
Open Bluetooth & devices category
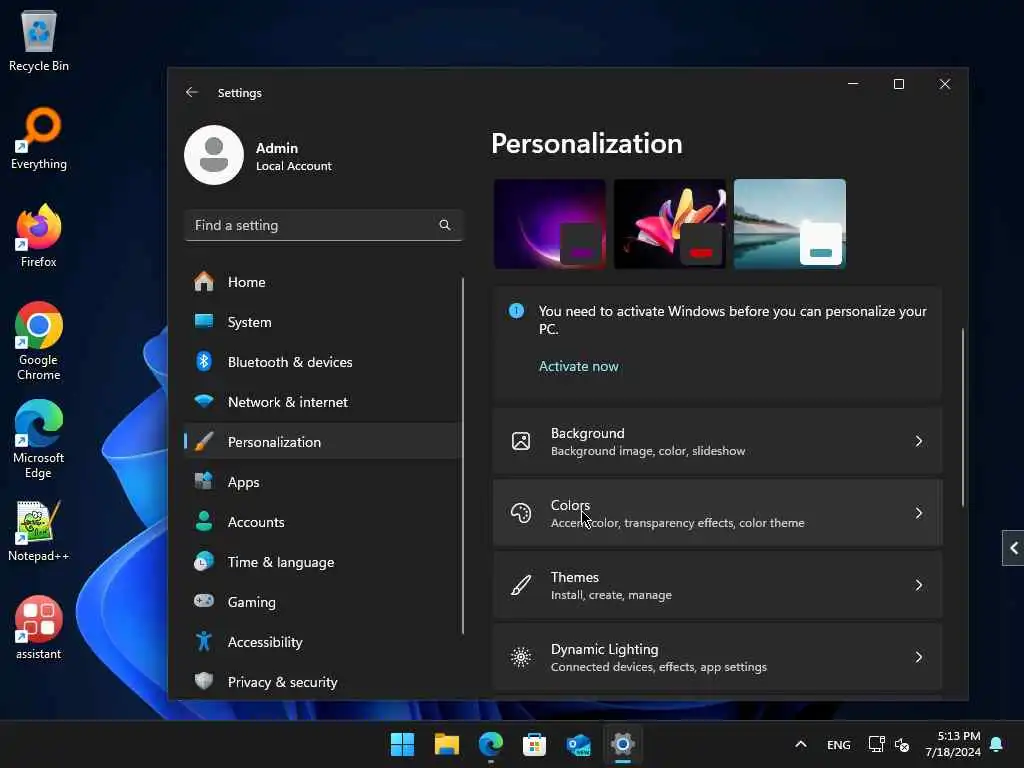pyautogui.click(x=323, y=362)
